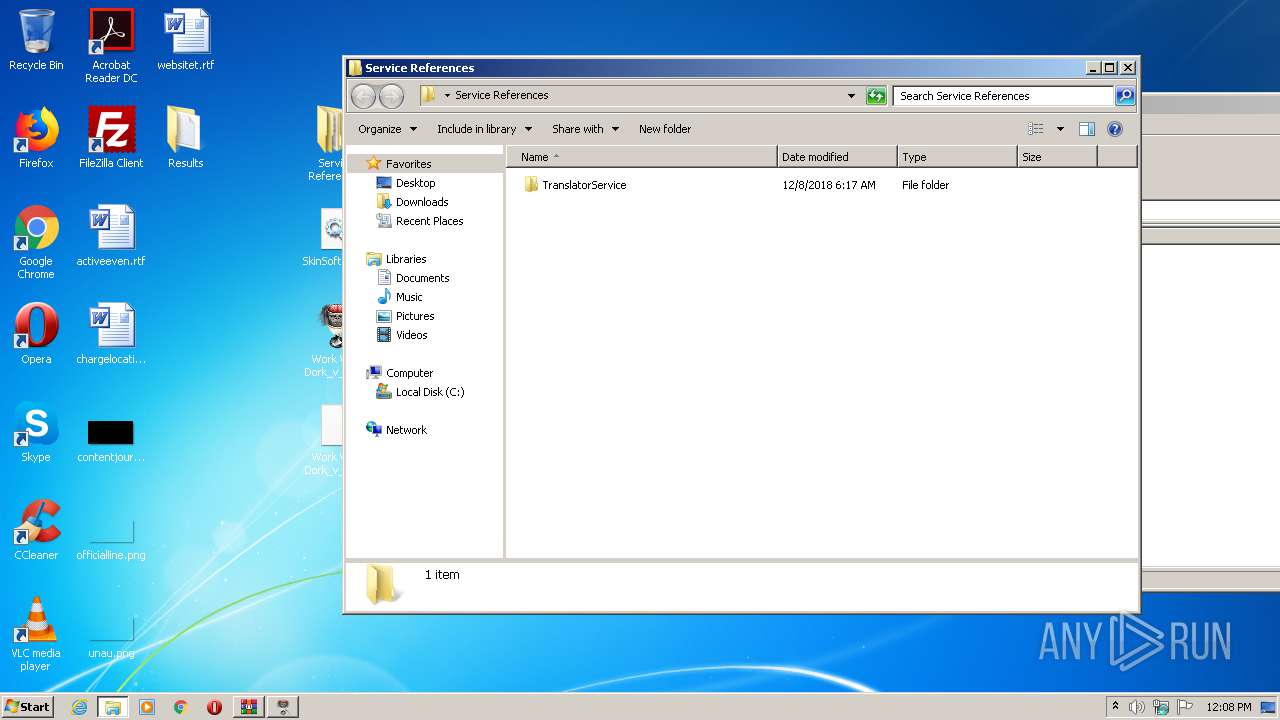The width and height of the screenshot is (1280, 720).
Task: Open Action Center flag tray icon
Action: 1184,707
